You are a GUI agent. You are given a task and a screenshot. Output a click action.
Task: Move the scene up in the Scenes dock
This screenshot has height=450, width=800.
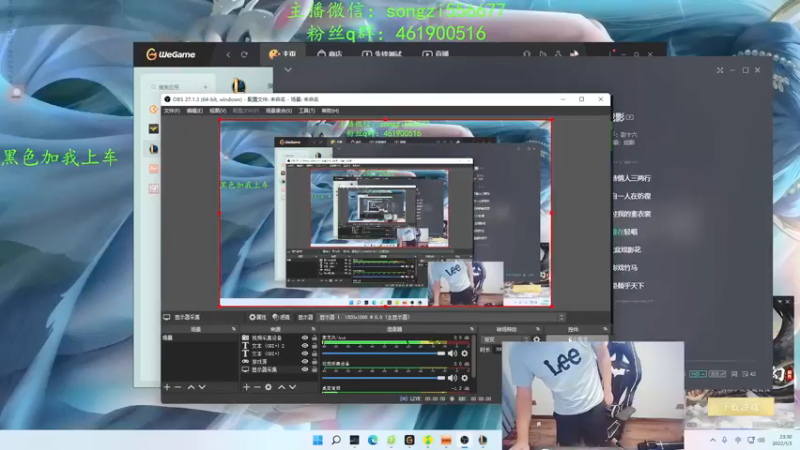pos(191,387)
